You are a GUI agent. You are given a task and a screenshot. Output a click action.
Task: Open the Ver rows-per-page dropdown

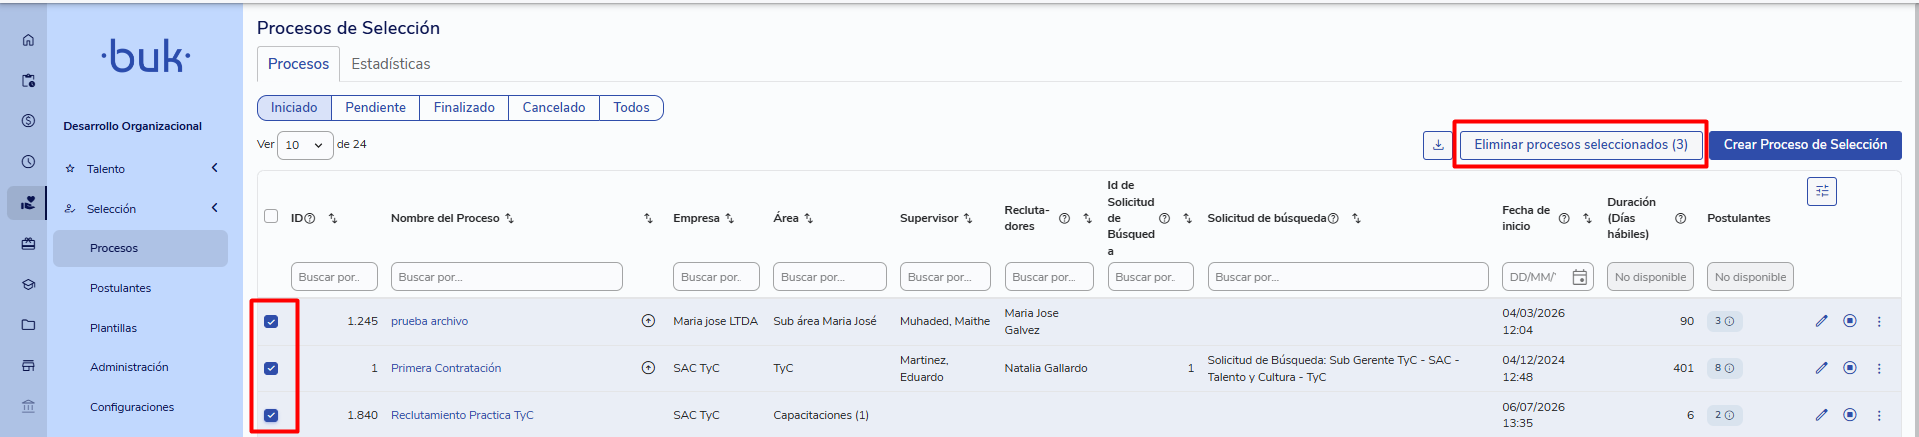pyautogui.click(x=305, y=145)
